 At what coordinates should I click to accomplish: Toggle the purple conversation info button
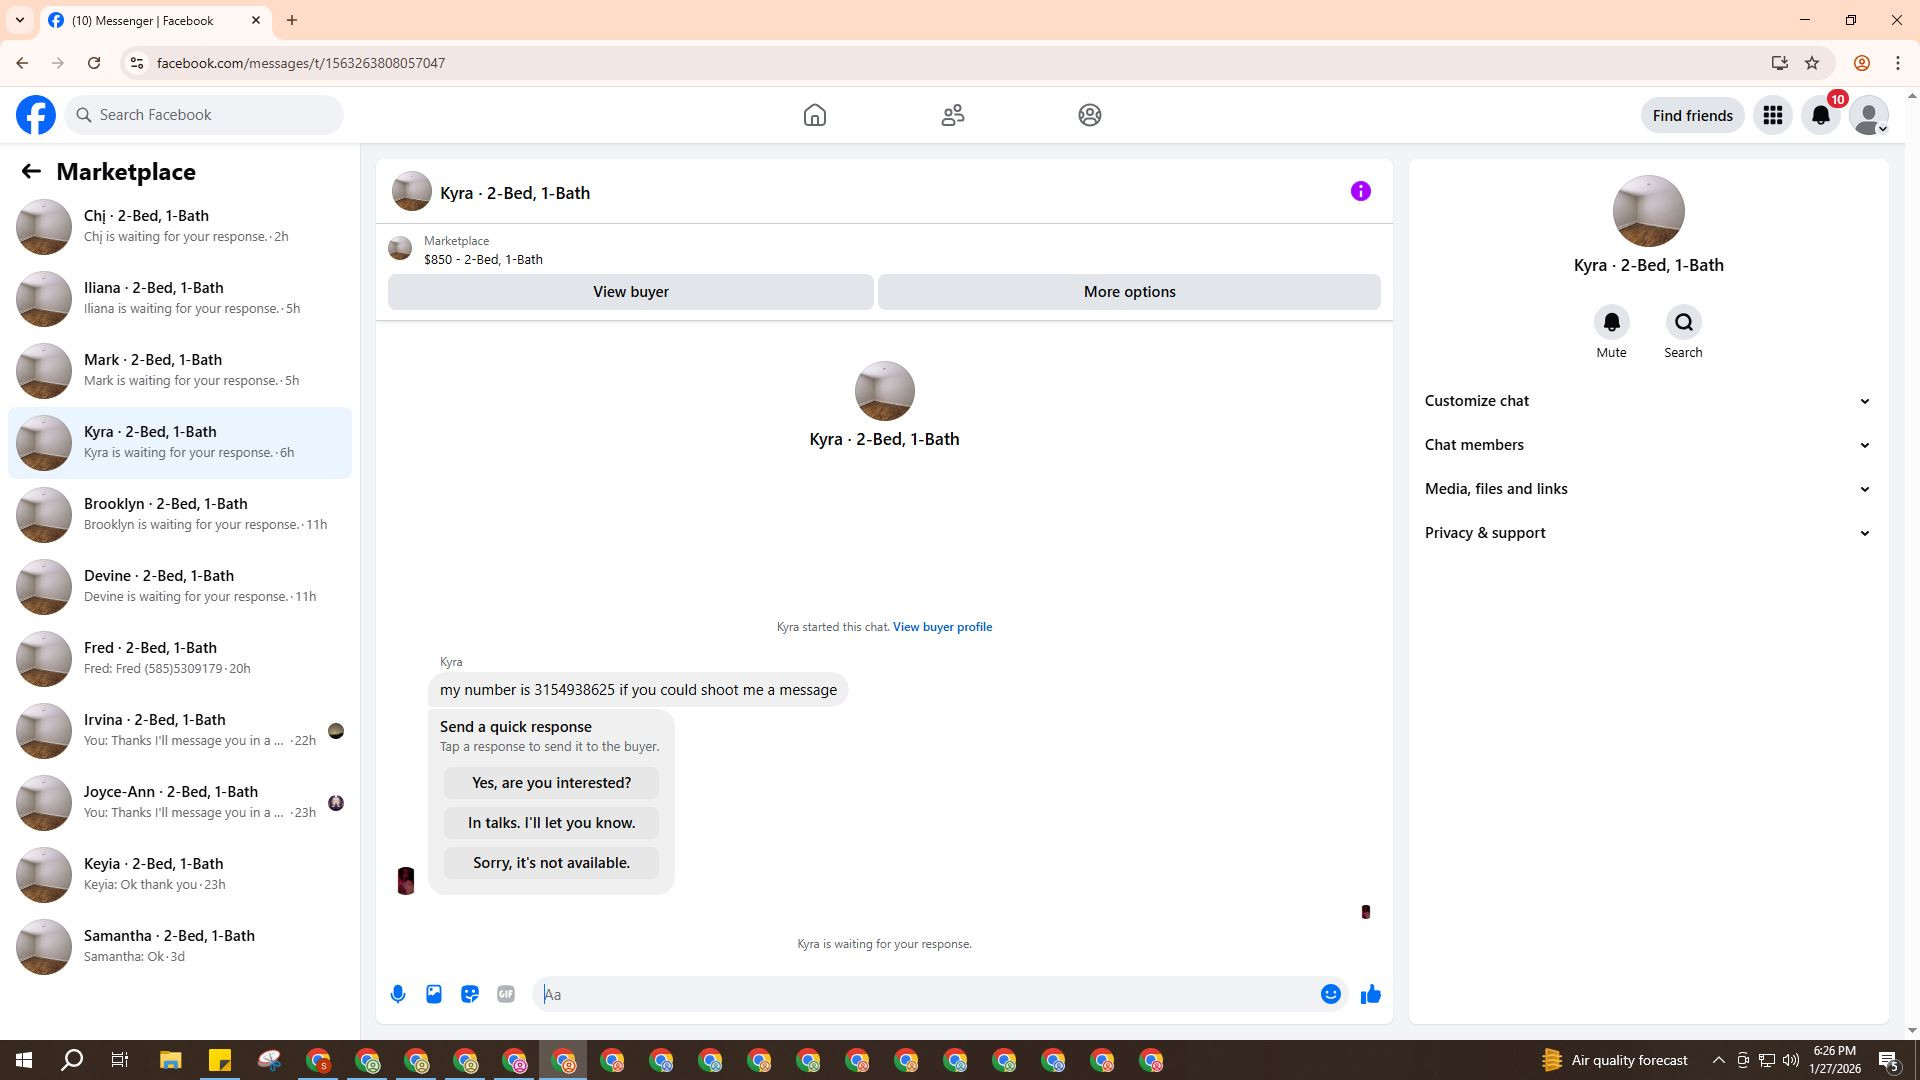coord(1360,191)
